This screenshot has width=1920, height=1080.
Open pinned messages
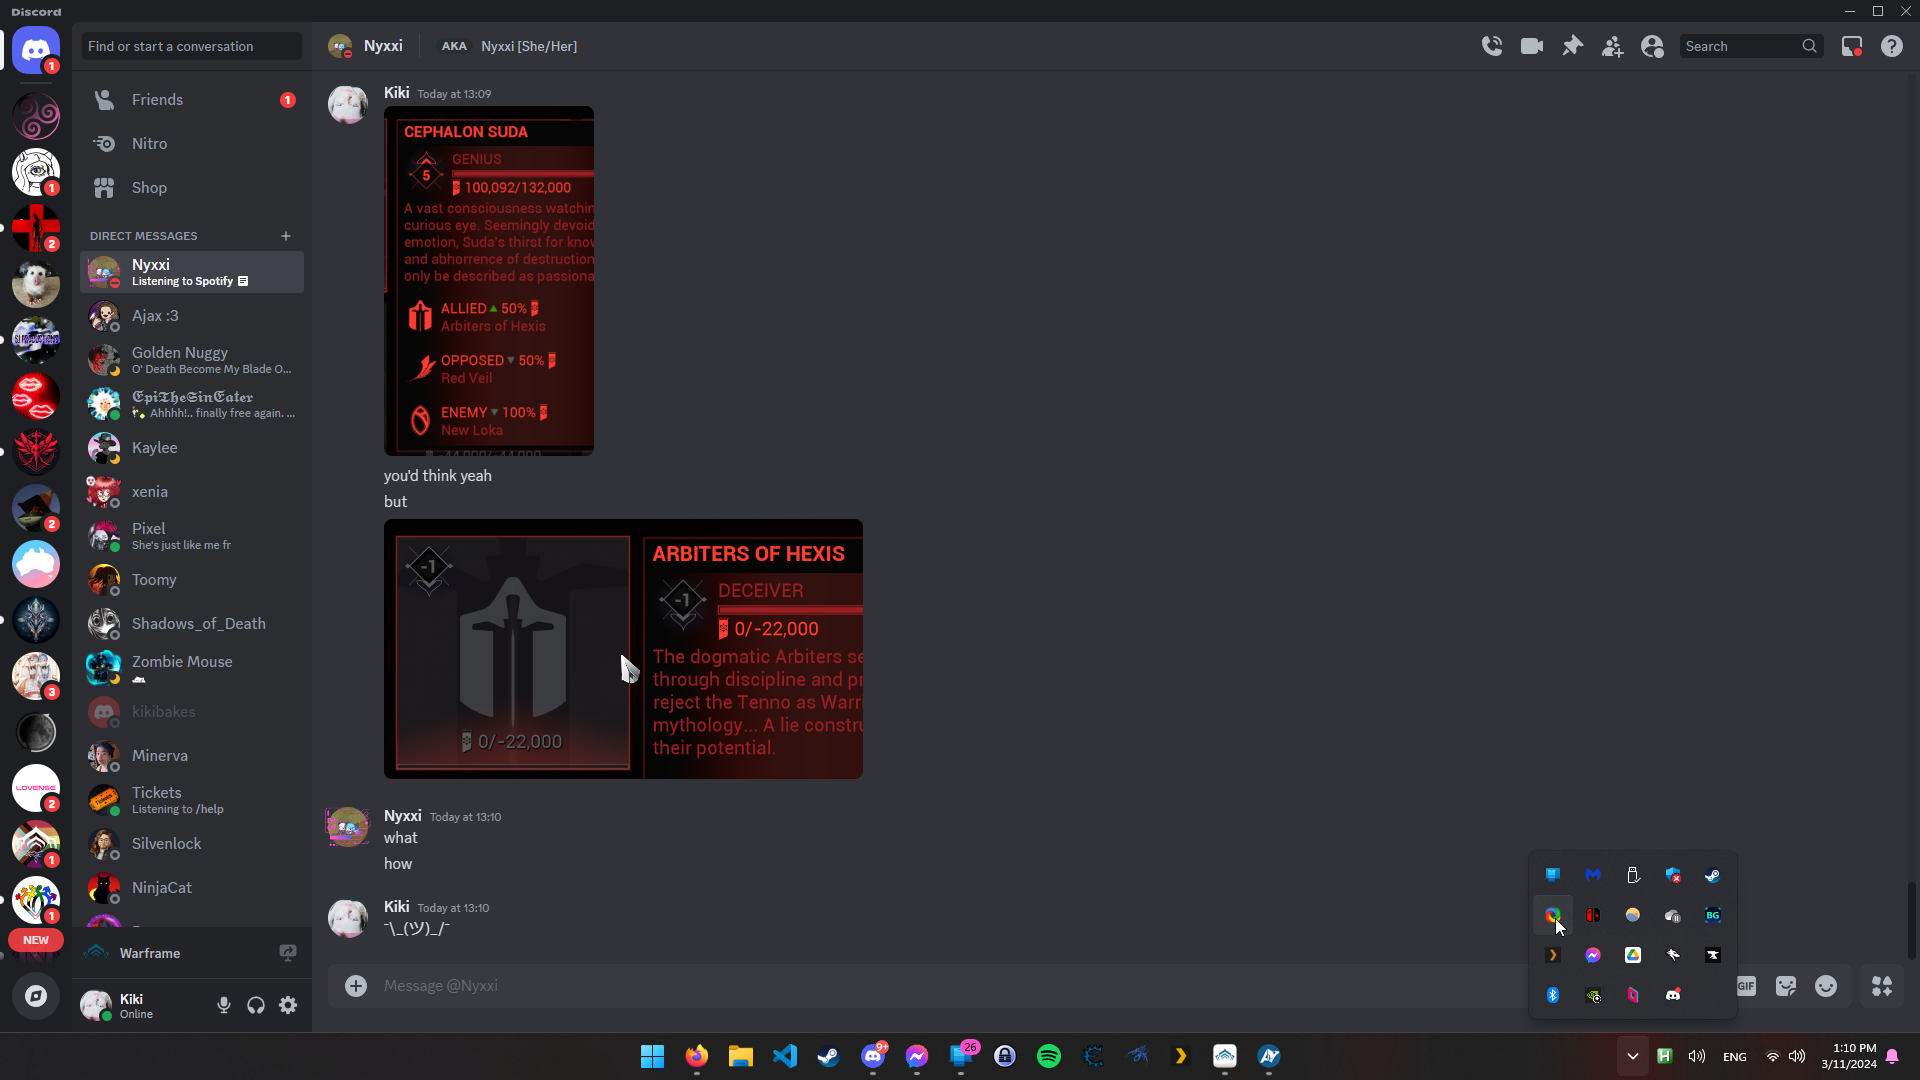(1572, 46)
